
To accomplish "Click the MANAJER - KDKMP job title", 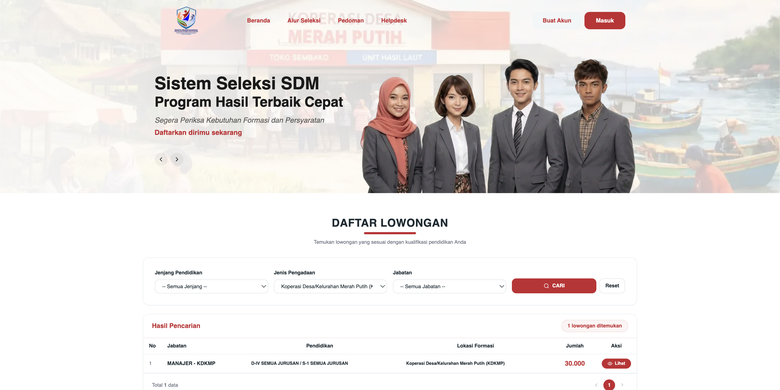I will click(x=191, y=364).
